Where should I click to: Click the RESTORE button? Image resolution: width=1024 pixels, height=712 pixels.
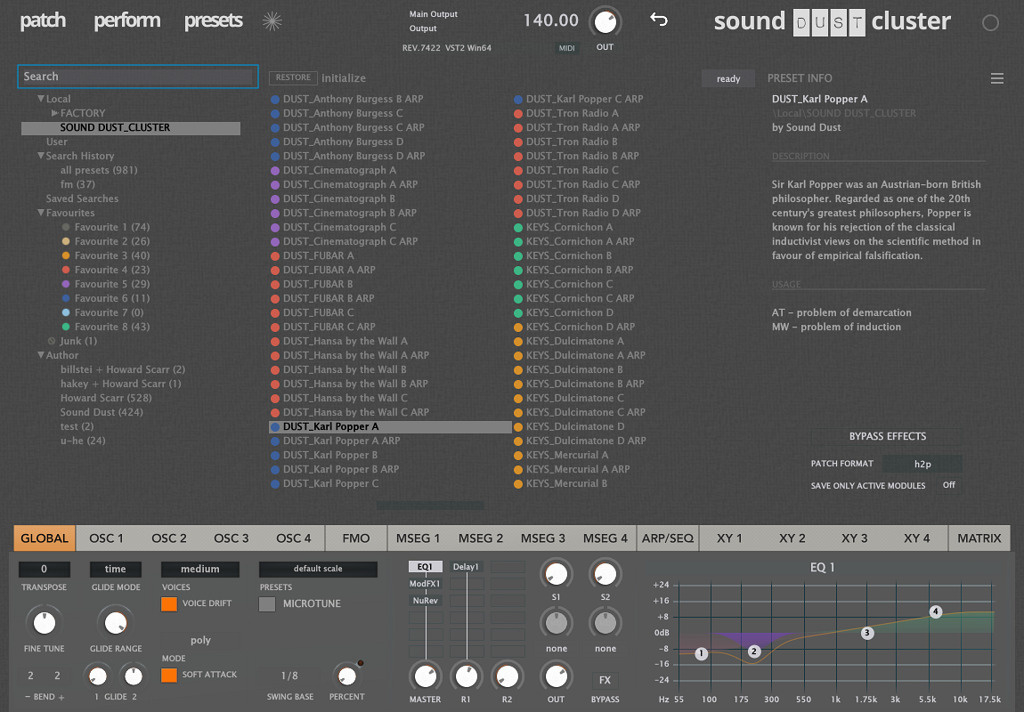pyautogui.click(x=293, y=78)
